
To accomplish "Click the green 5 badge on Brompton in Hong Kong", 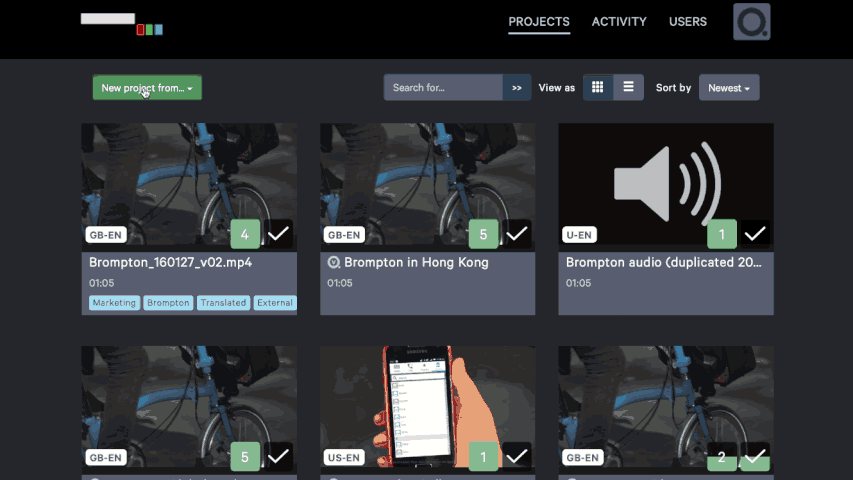I will pos(483,234).
